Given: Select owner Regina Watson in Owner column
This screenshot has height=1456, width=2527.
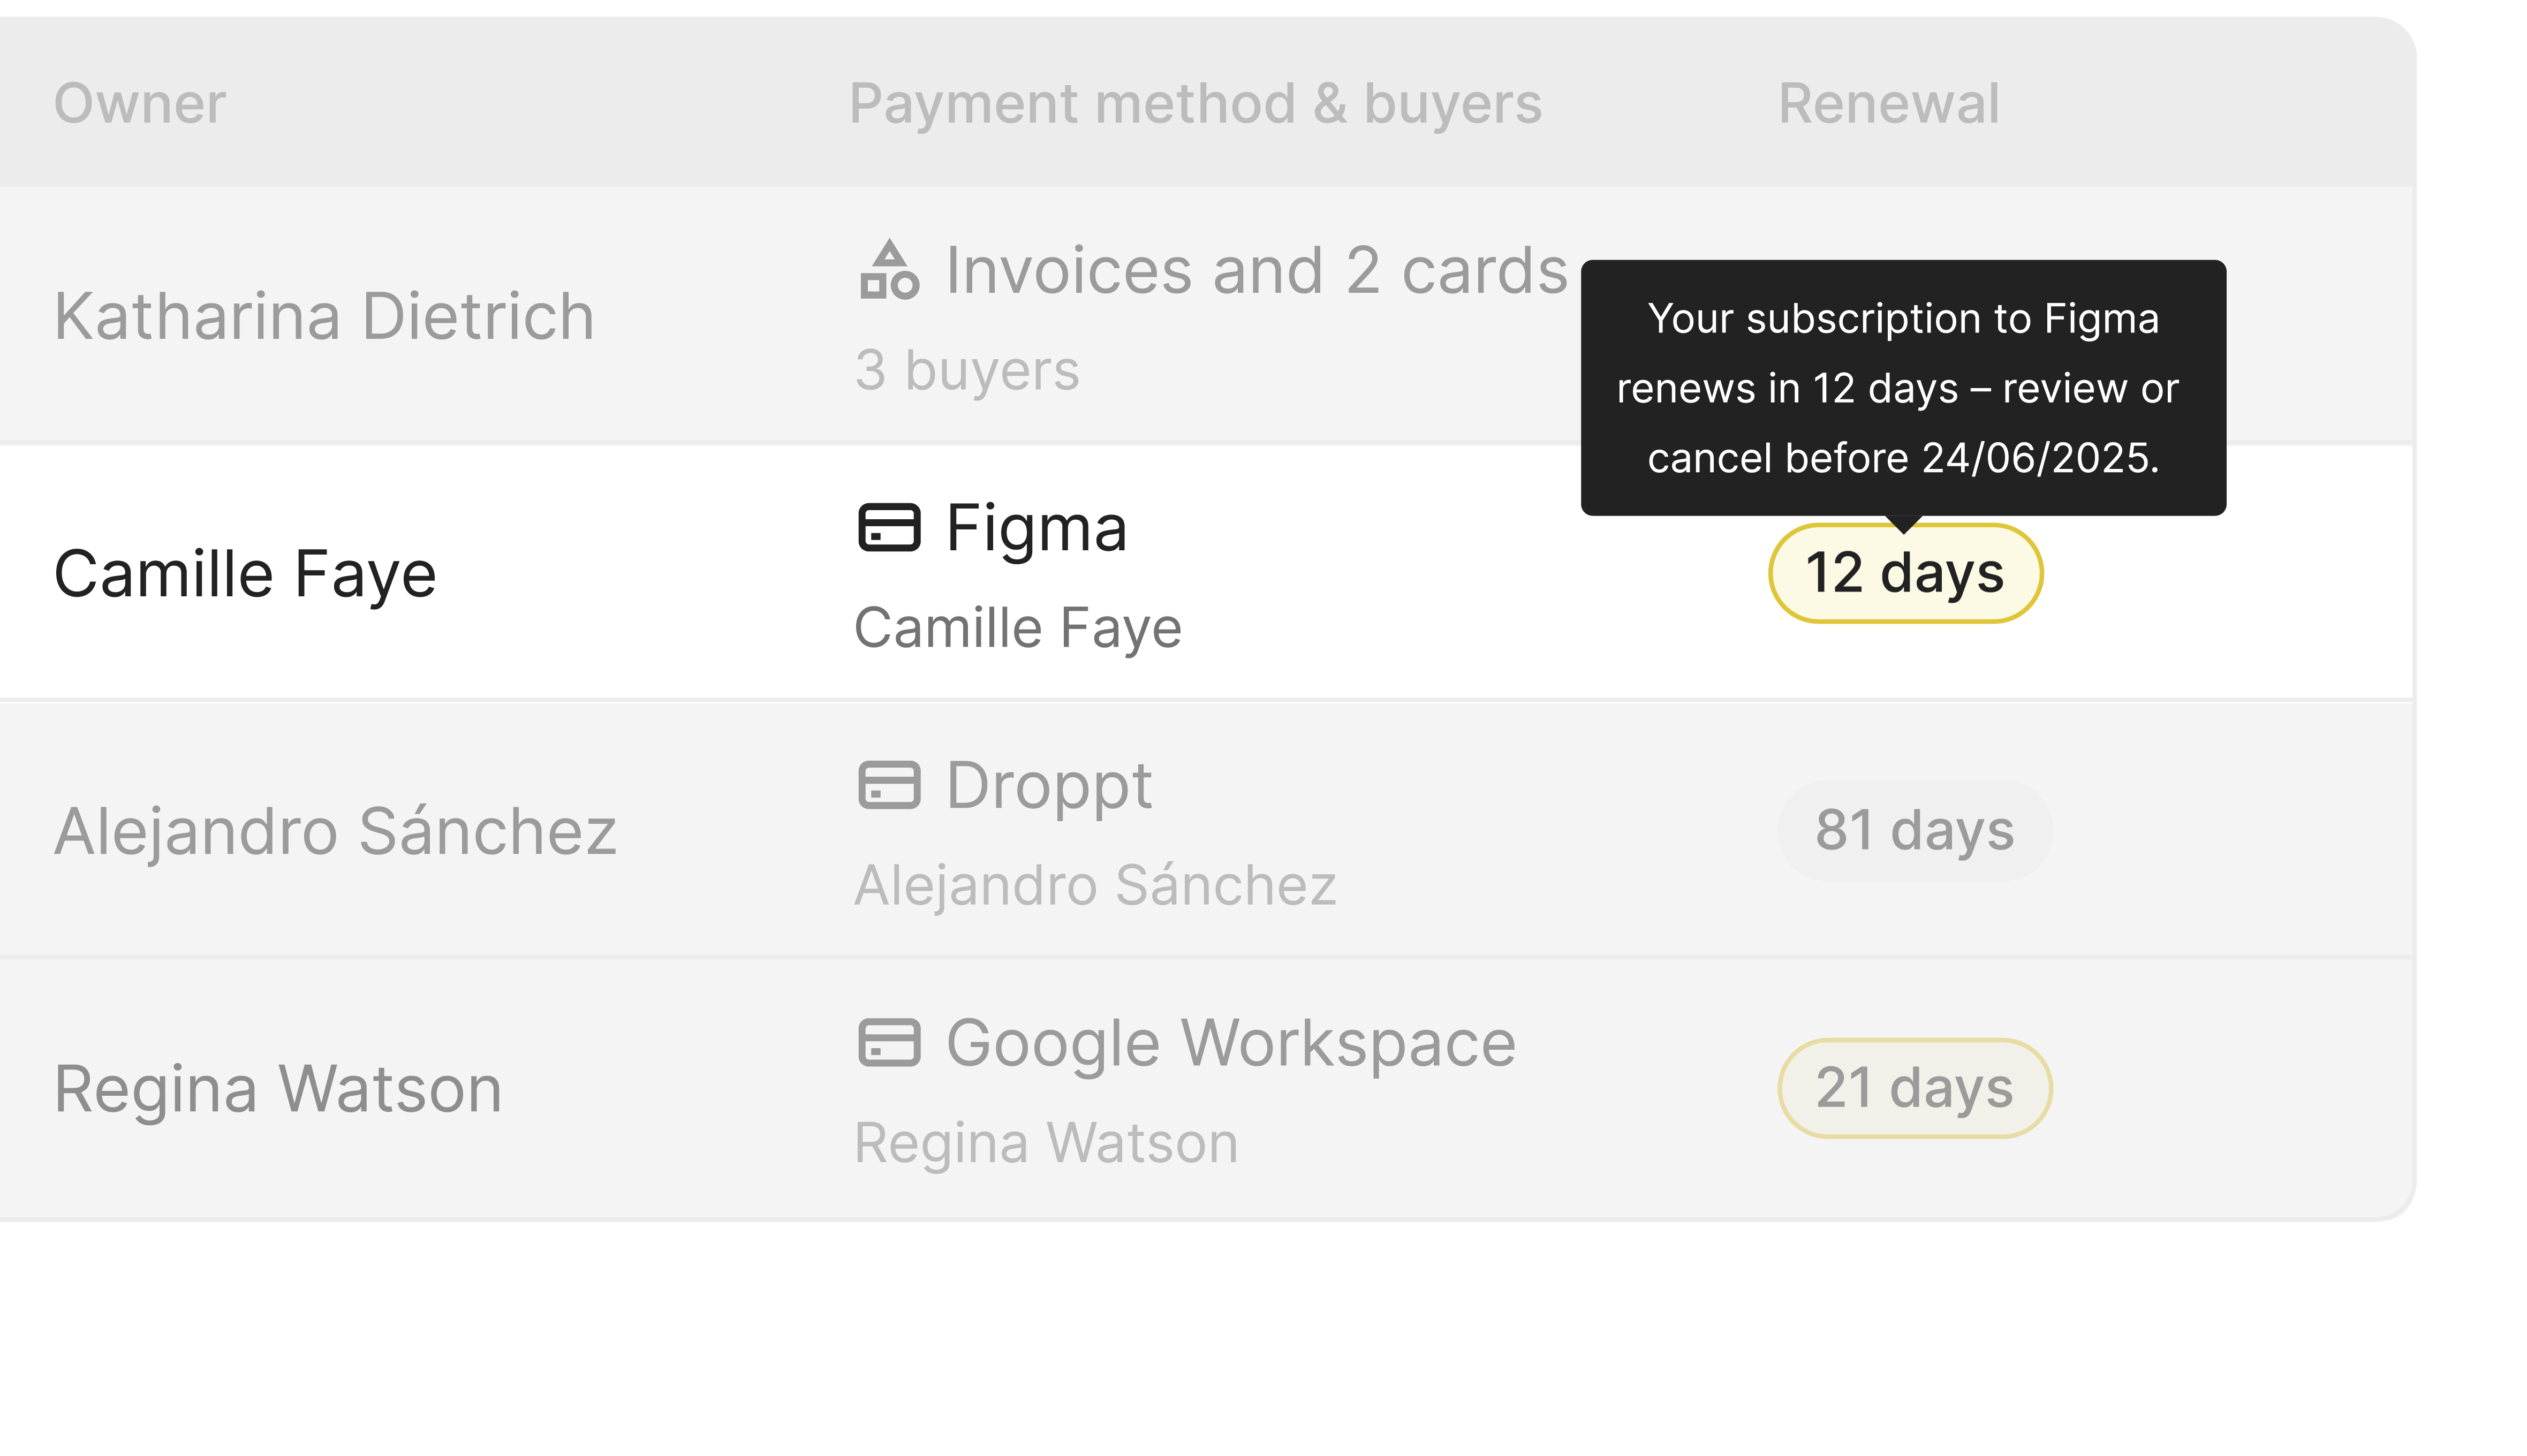Looking at the screenshot, I should click(x=278, y=1088).
